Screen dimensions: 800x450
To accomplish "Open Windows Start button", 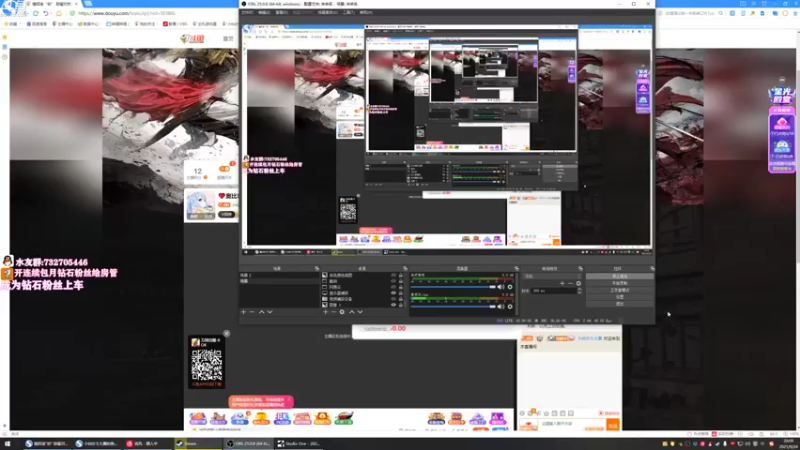I will [x=7, y=443].
